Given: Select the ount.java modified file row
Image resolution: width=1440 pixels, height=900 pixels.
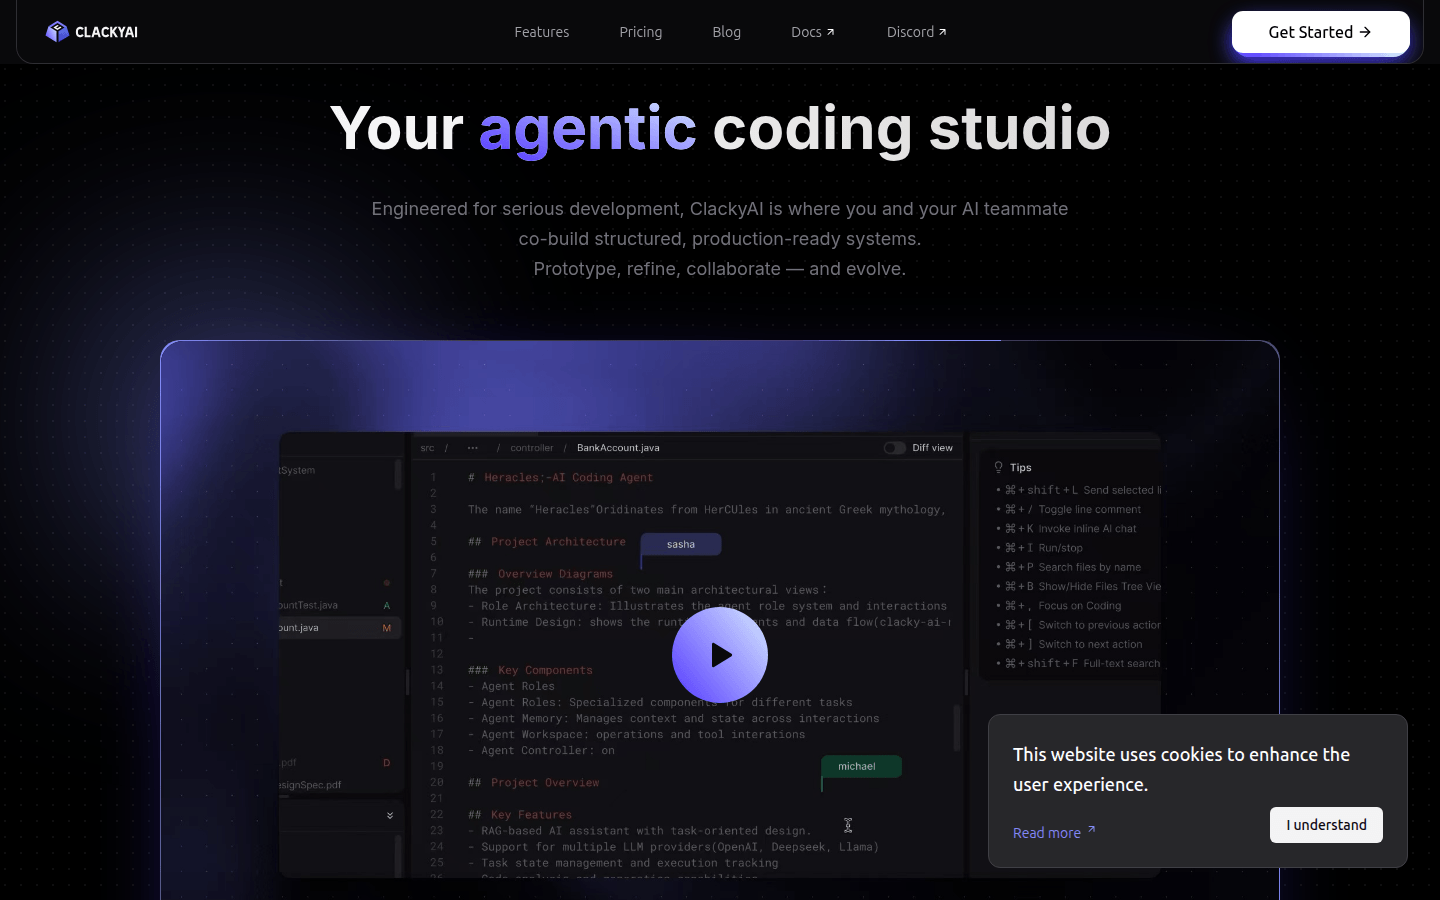Looking at the screenshot, I should point(340,628).
